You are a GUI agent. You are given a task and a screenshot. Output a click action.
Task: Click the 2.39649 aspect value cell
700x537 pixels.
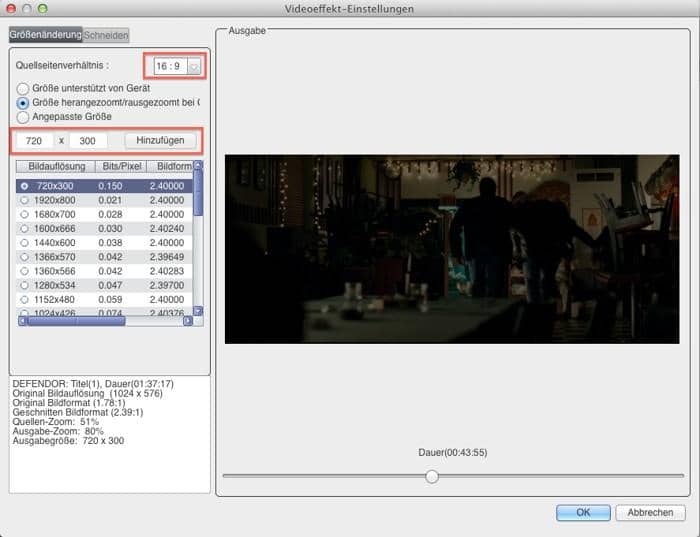coord(167,257)
